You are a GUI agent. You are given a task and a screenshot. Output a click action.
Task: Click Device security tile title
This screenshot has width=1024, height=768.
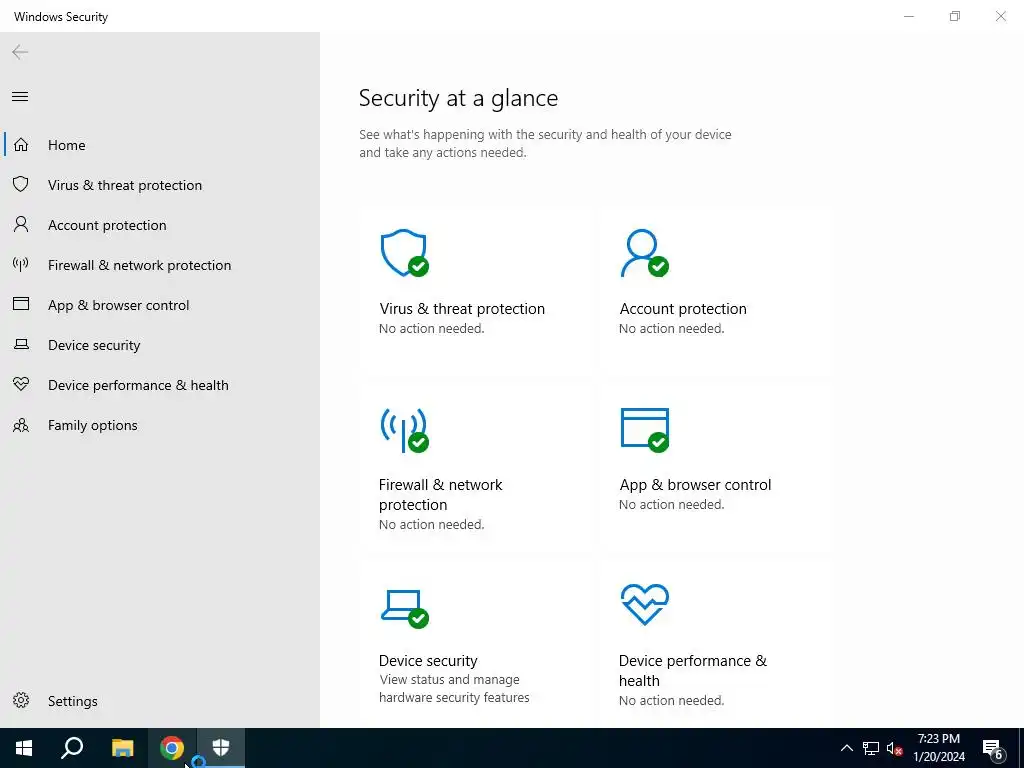[x=428, y=660]
